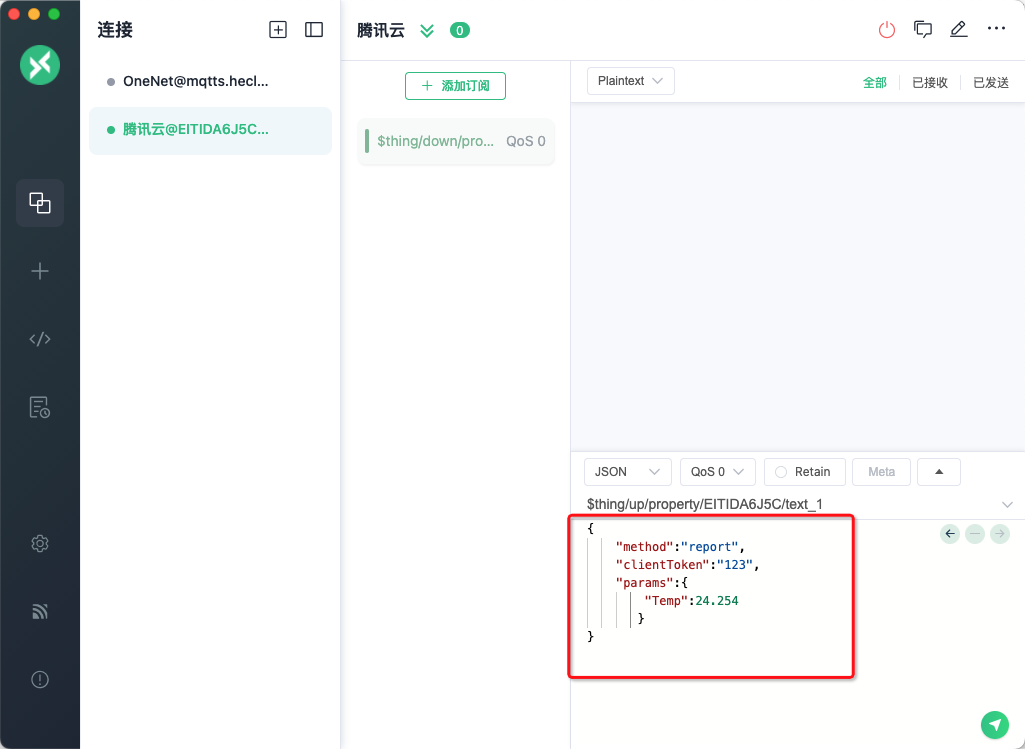This screenshot has height=749, width=1025.
Task: Switch to 已发送 messages tab
Action: click(x=991, y=83)
